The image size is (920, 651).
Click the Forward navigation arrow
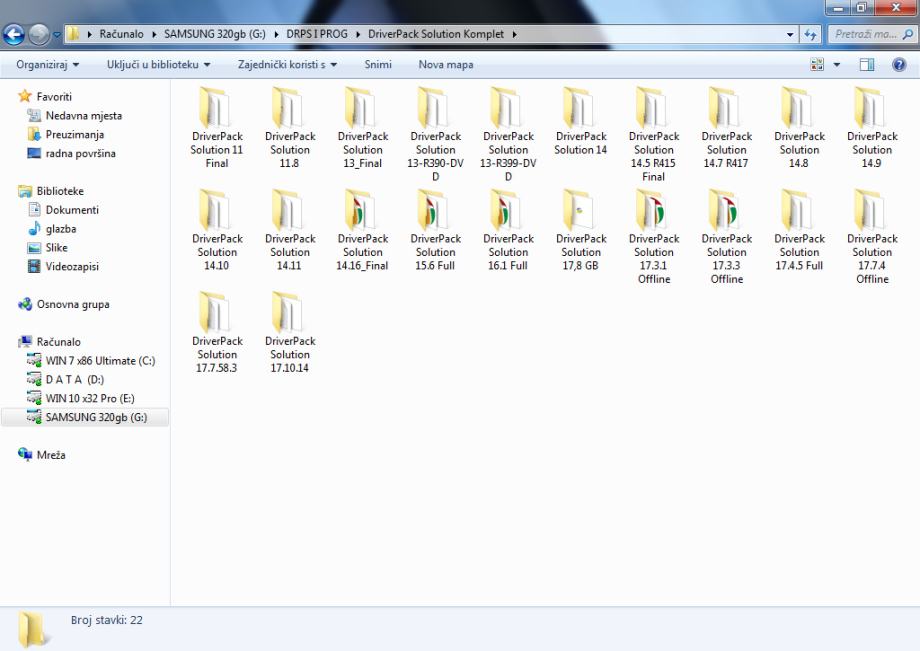click(39, 35)
